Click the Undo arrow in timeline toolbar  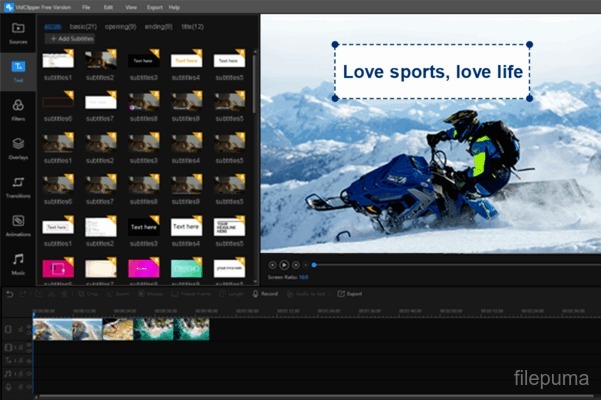(x=10, y=294)
